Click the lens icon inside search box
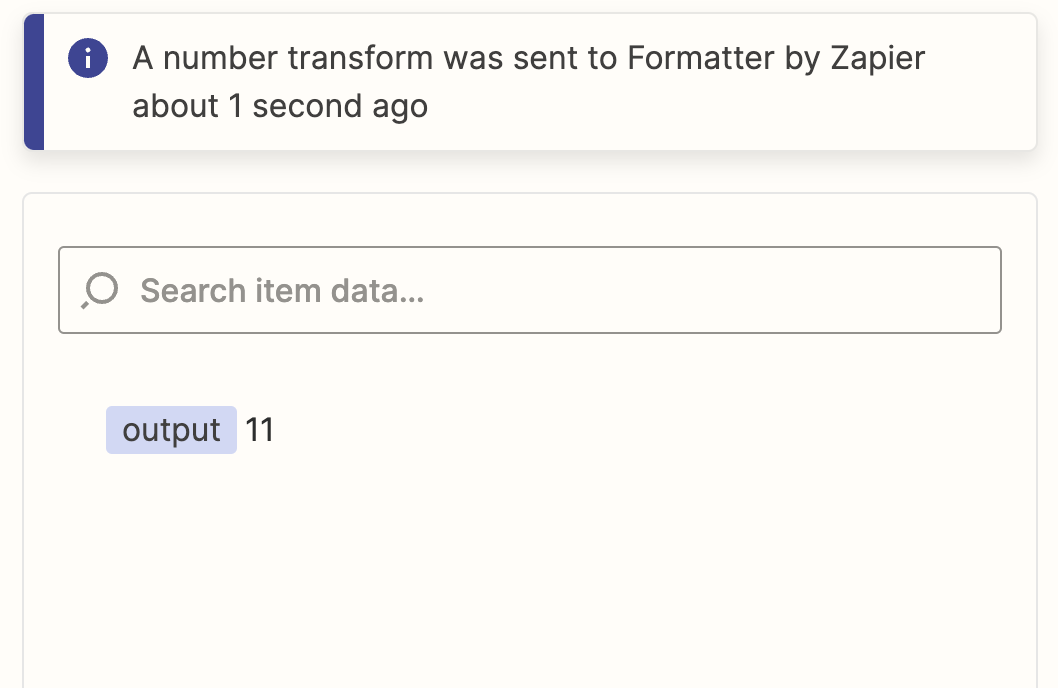The width and height of the screenshot is (1058, 688). 100,290
